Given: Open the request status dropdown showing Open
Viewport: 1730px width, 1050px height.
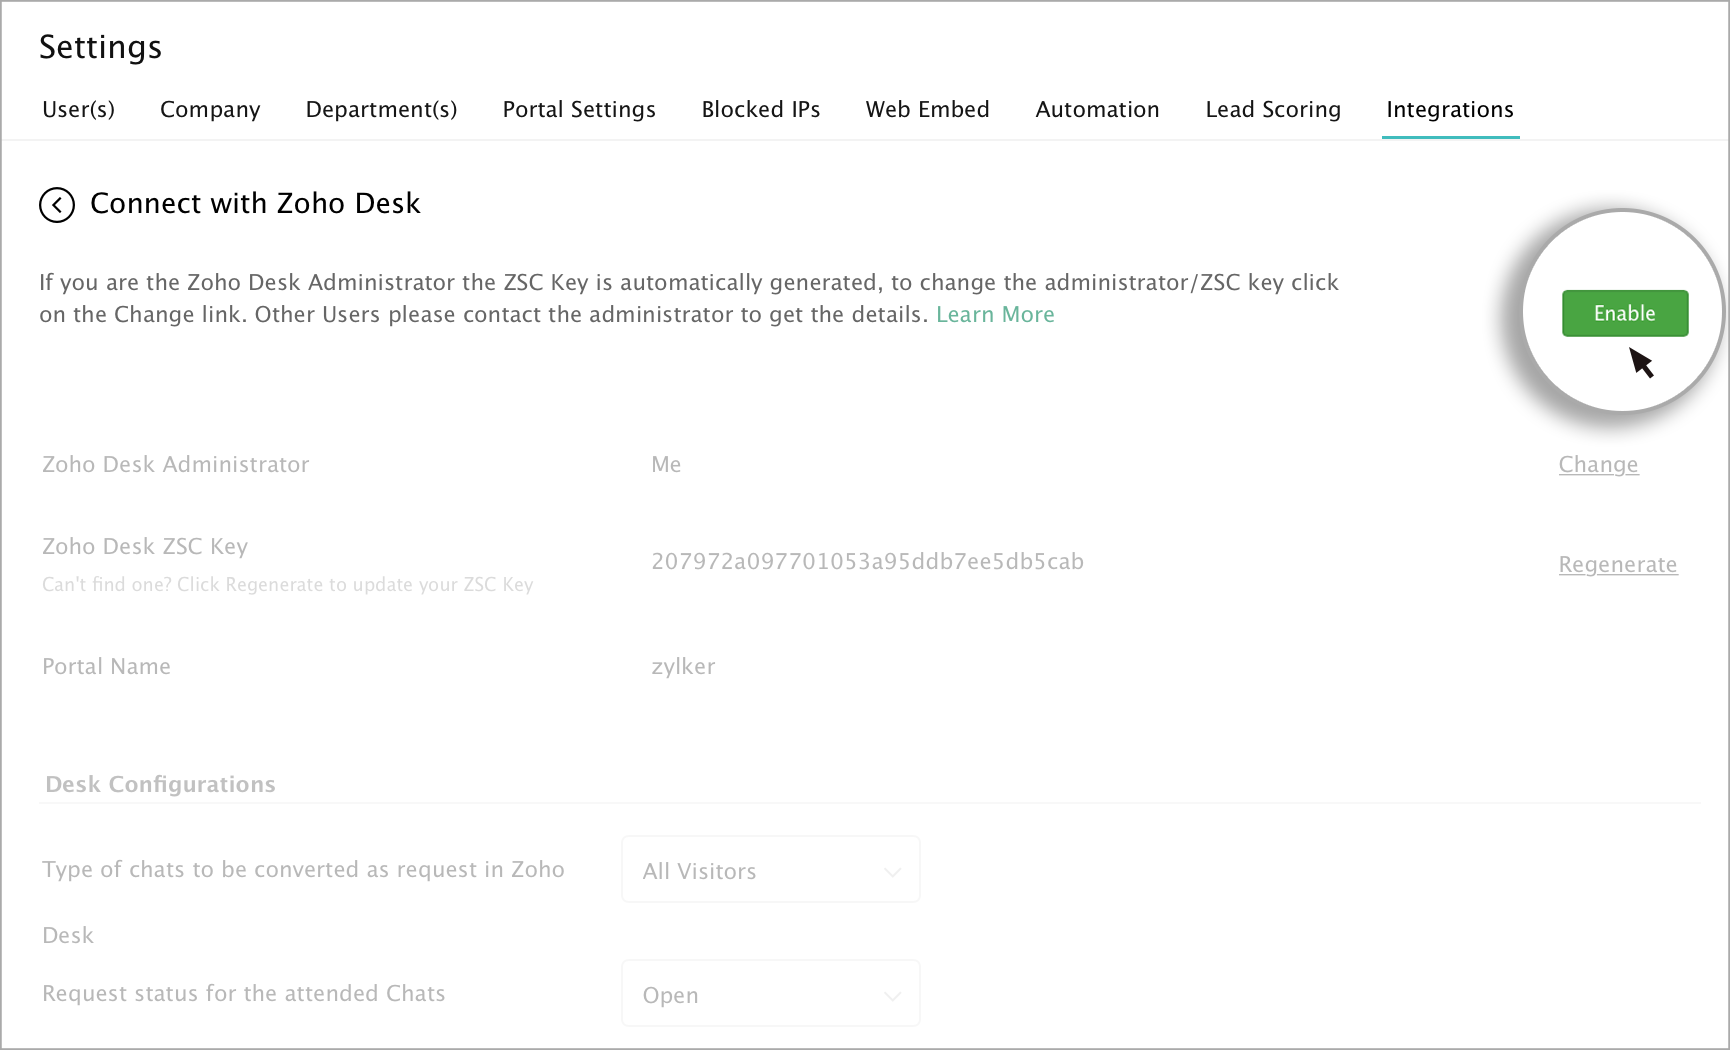Looking at the screenshot, I should tap(770, 994).
